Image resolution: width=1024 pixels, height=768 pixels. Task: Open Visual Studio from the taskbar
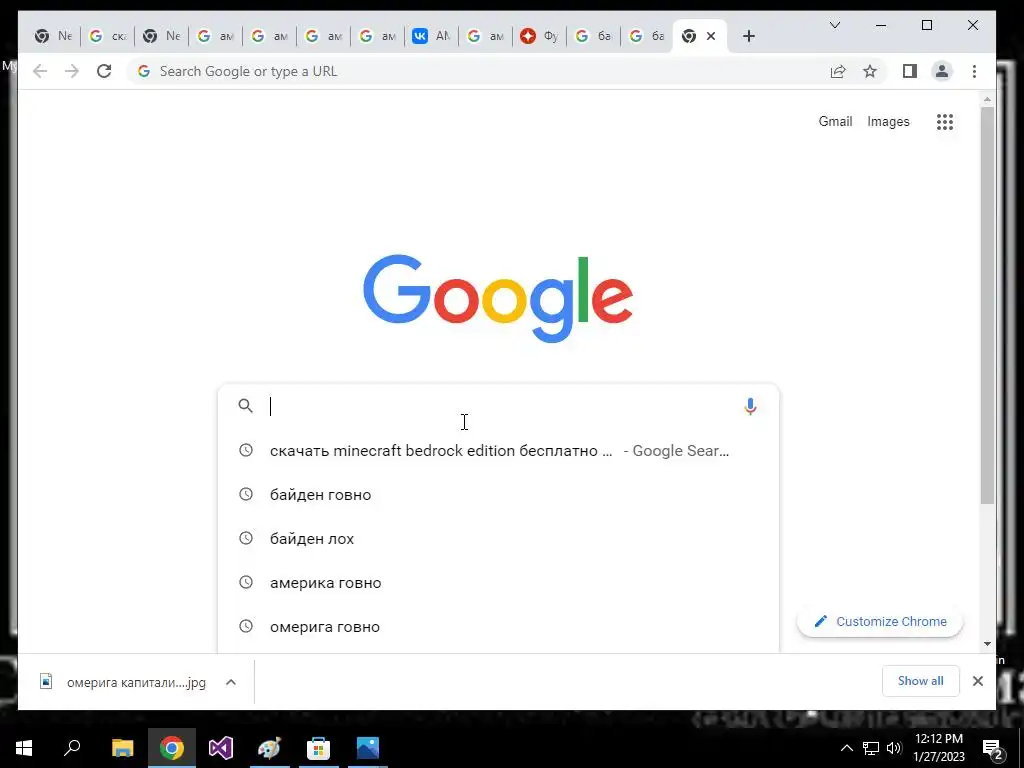(221, 748)
